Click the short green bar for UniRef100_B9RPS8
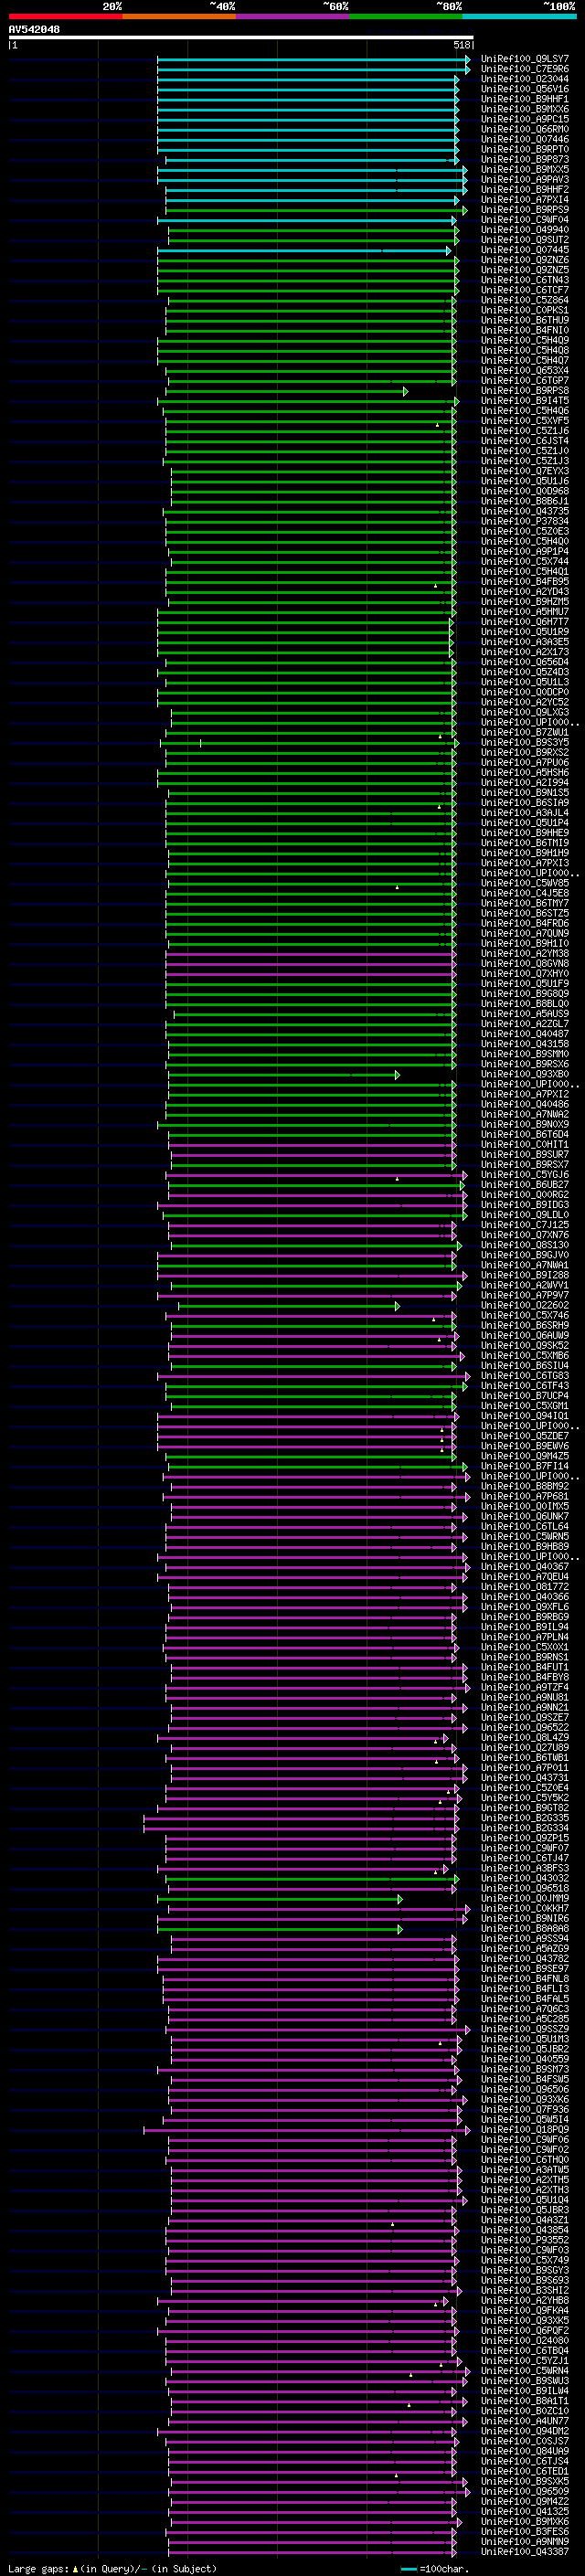 (x=287, y=391)
